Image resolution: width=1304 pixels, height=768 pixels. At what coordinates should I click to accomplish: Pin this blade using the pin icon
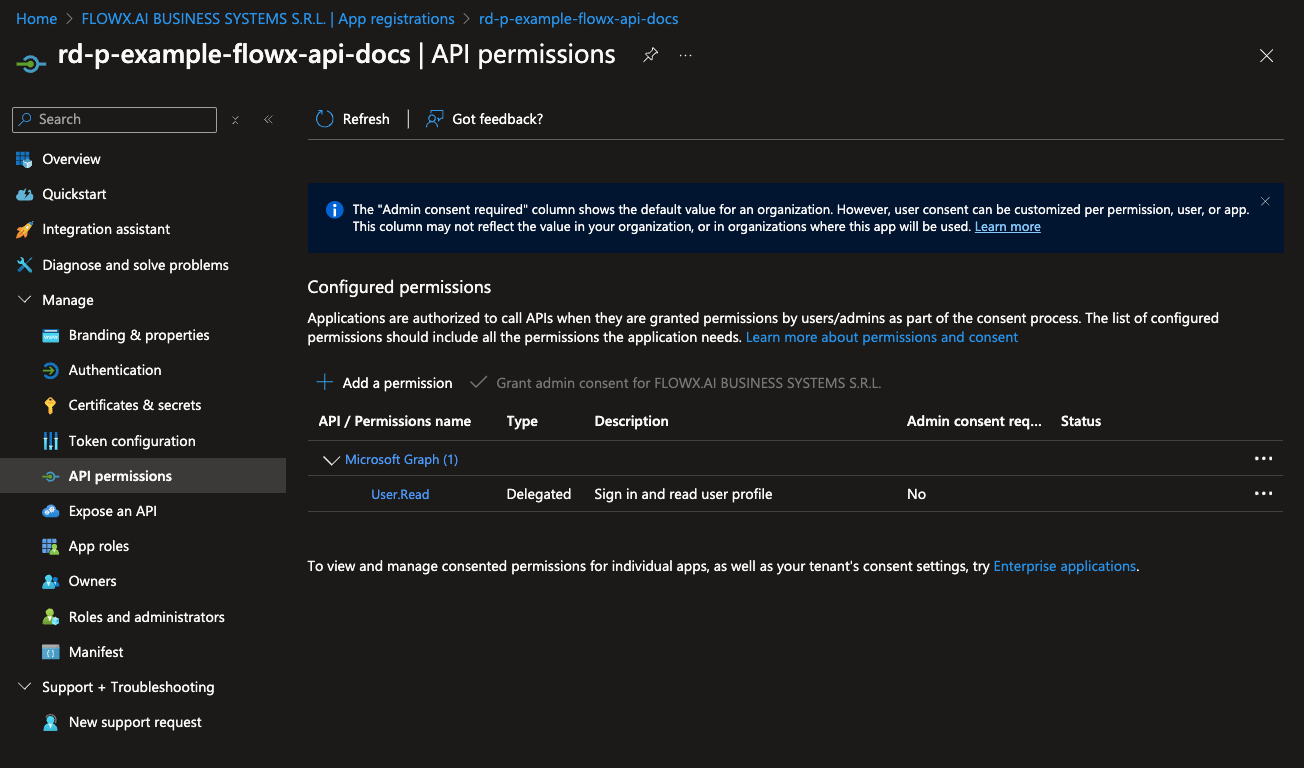tap(650, 55)
